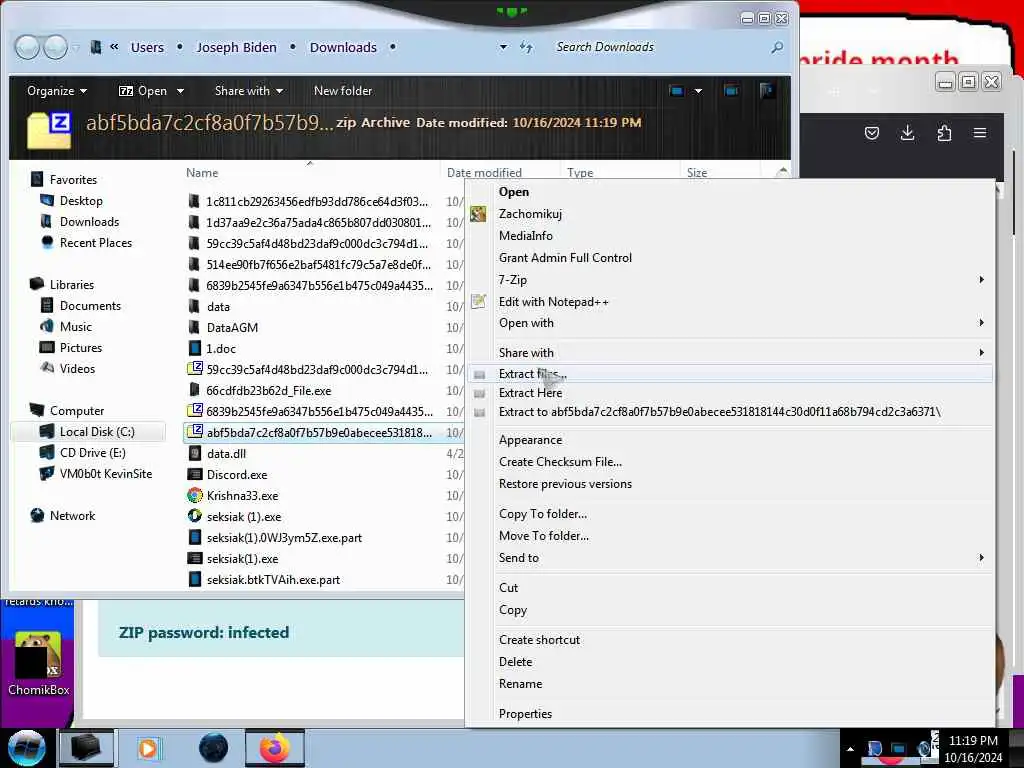Image resolution: width=1024 pixels, height=768 pixels.
Task: Open the Organize dropdown menu
Action: pos(57,91)
